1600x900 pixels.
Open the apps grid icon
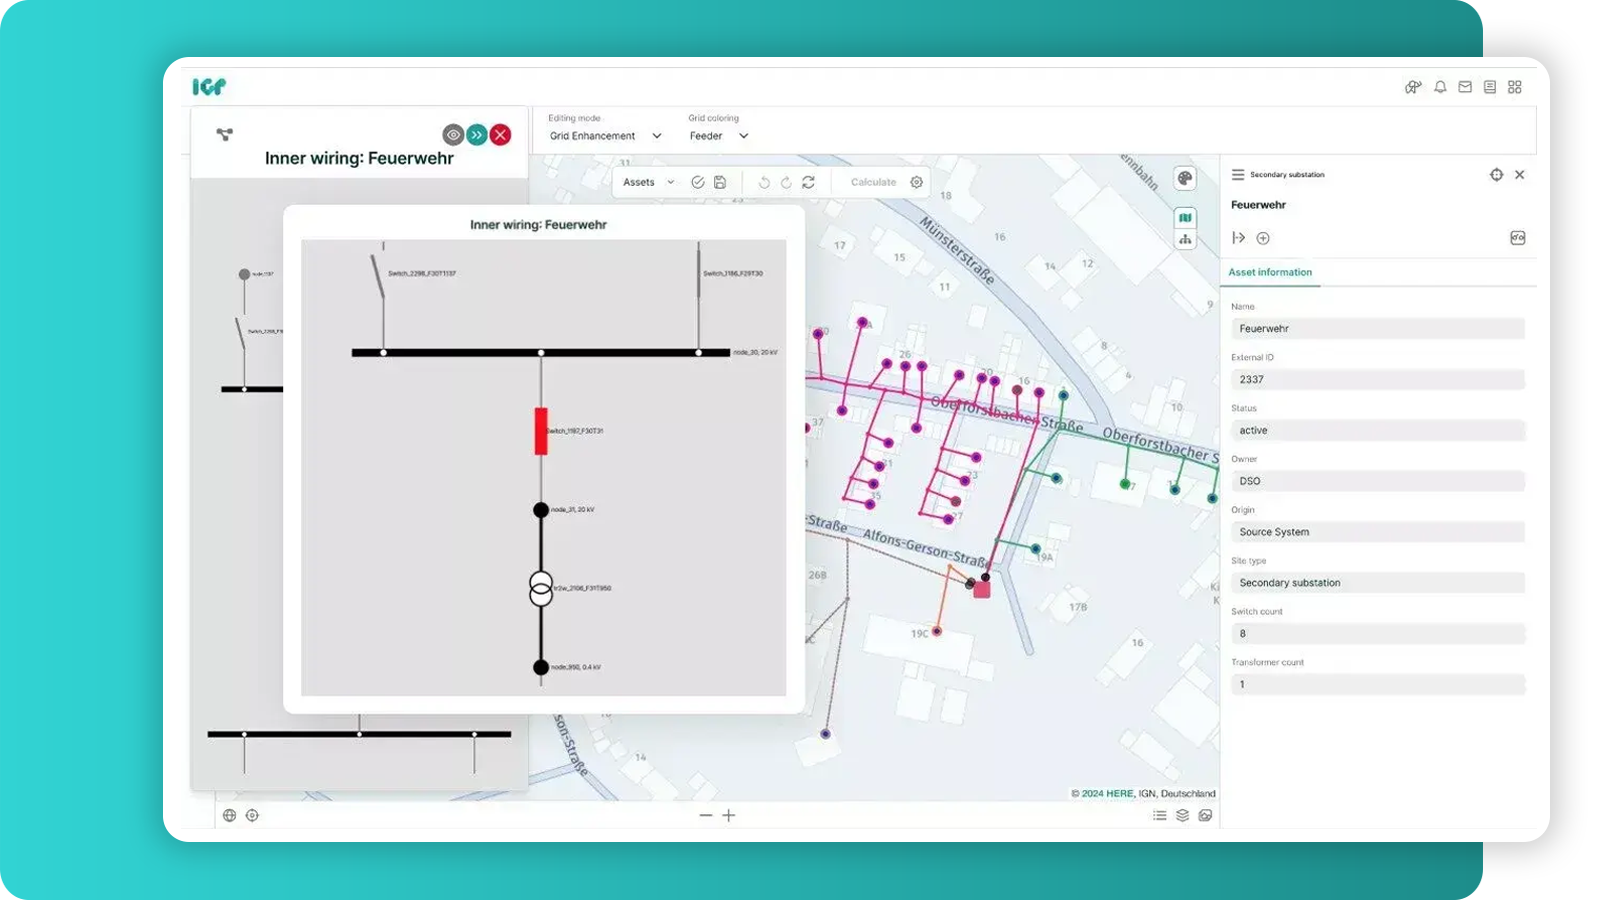coord(1515,87)
